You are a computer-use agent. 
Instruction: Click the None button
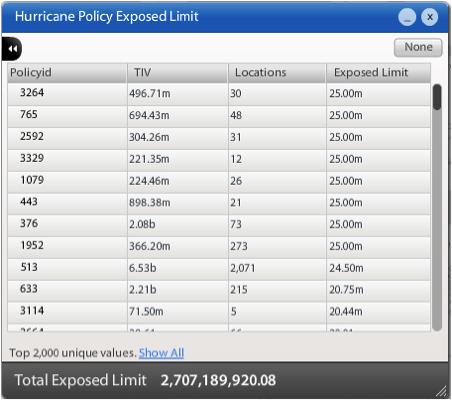coord(418,48)
